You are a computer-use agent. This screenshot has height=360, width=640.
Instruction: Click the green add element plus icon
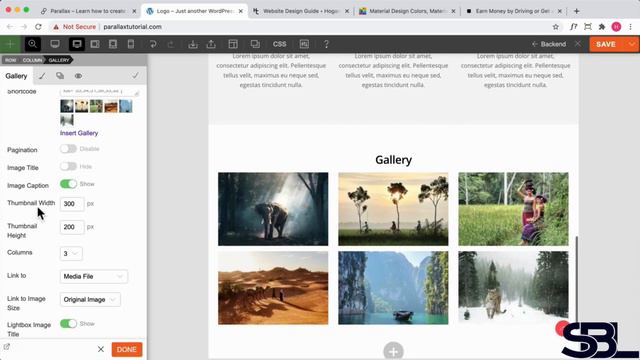tap(10, 44)
